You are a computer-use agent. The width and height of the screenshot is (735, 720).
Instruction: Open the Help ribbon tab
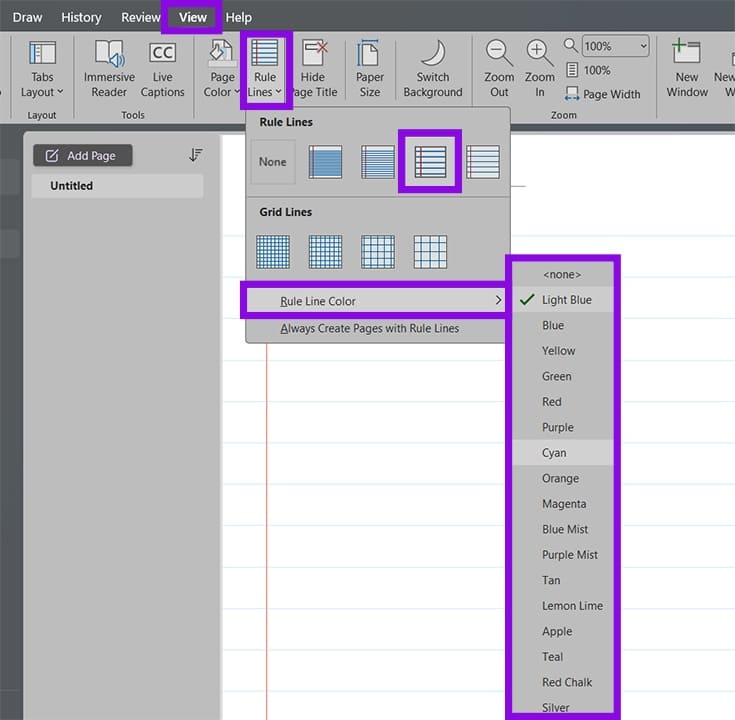[239, 17]
